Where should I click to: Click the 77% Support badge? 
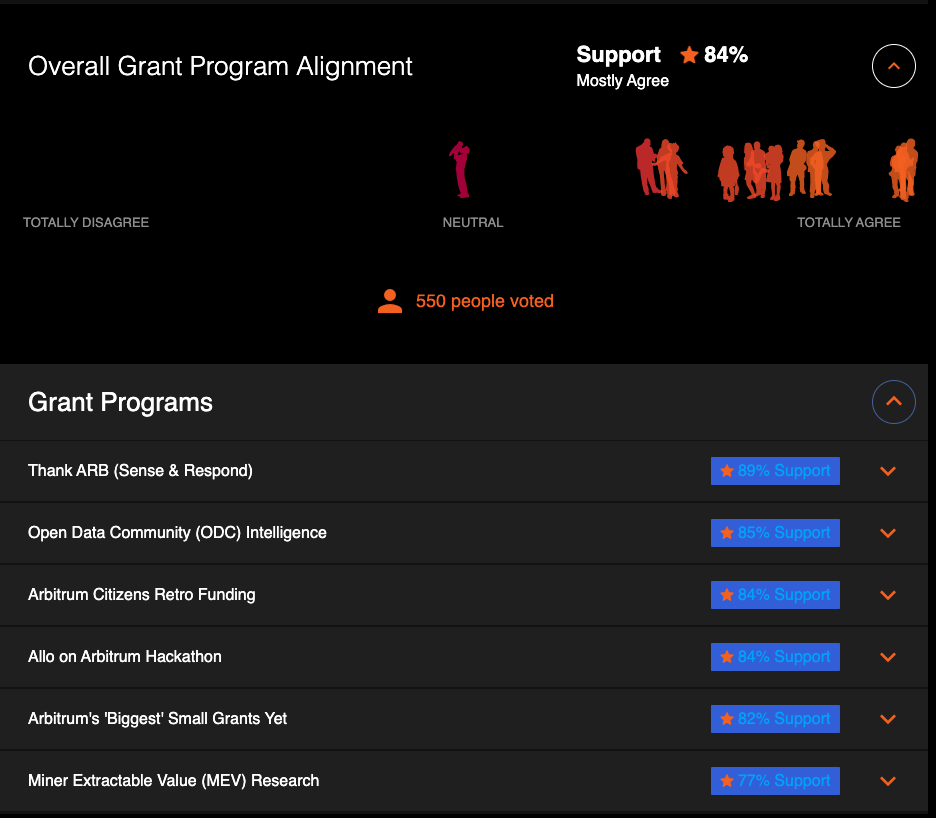[x=775, y=781]
